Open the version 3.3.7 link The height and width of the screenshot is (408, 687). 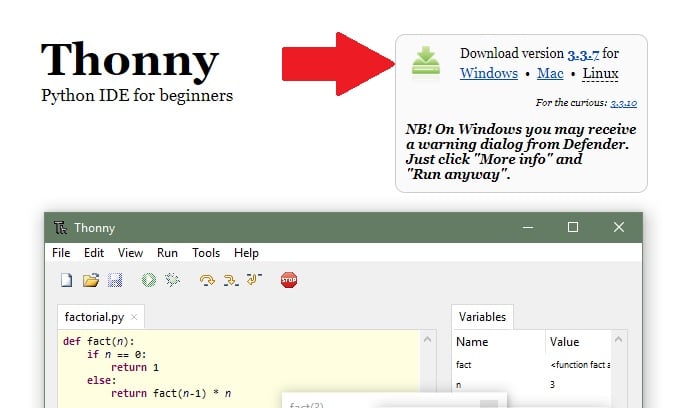pos(583,54)
